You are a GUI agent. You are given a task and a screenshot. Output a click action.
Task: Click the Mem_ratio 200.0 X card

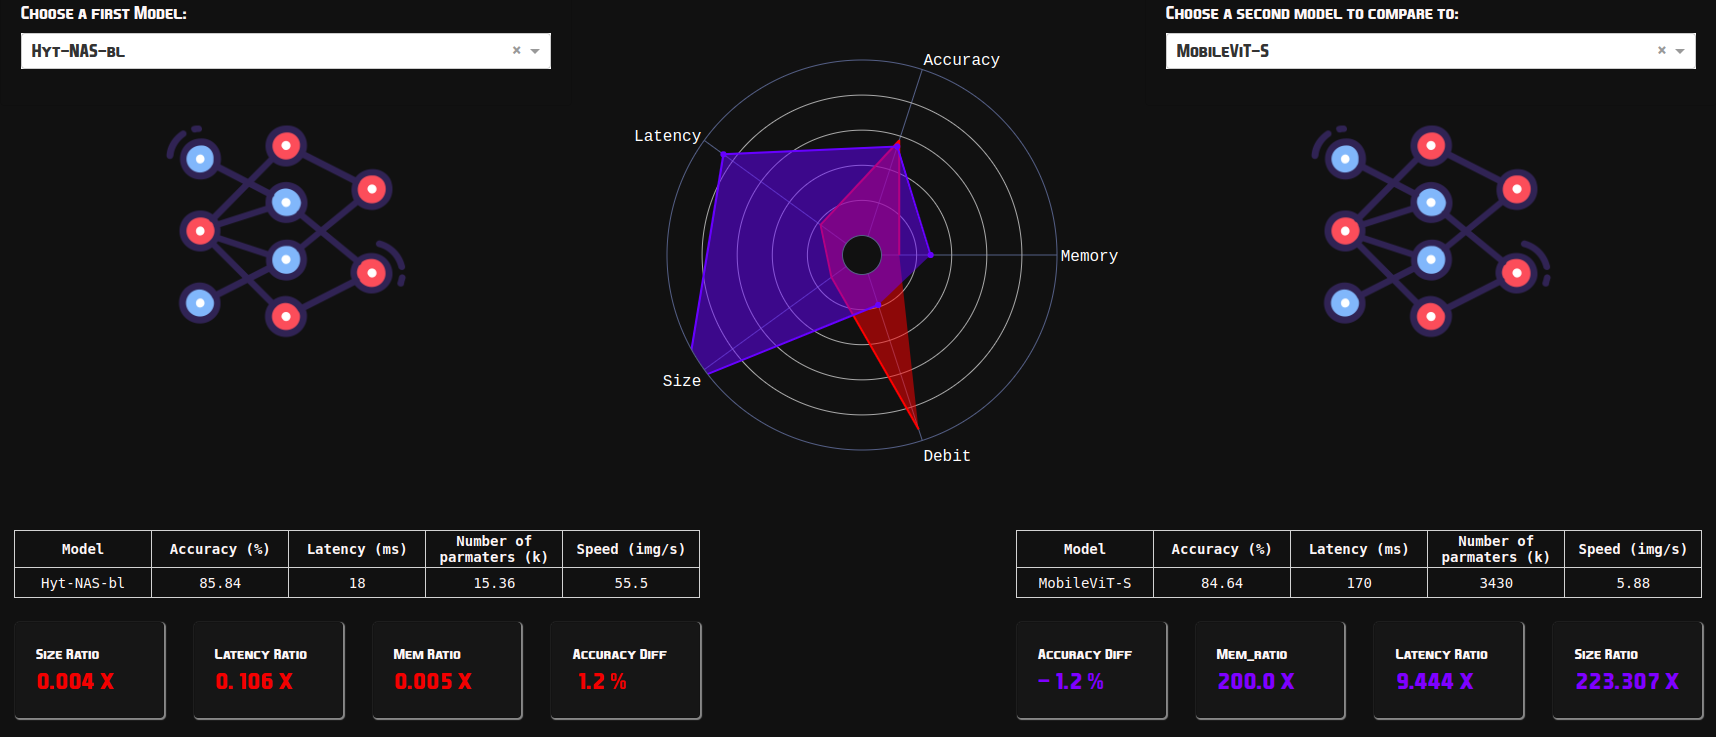(x=1270, y=670)
